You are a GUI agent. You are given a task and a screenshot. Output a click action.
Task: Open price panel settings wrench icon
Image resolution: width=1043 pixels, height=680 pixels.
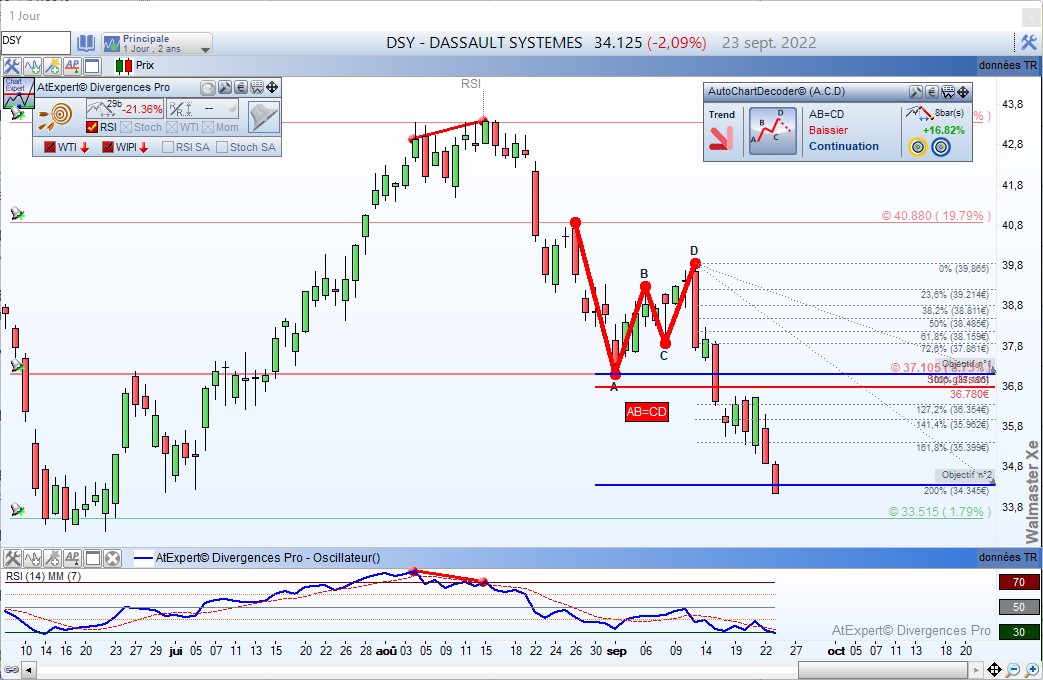coord(11,66)
